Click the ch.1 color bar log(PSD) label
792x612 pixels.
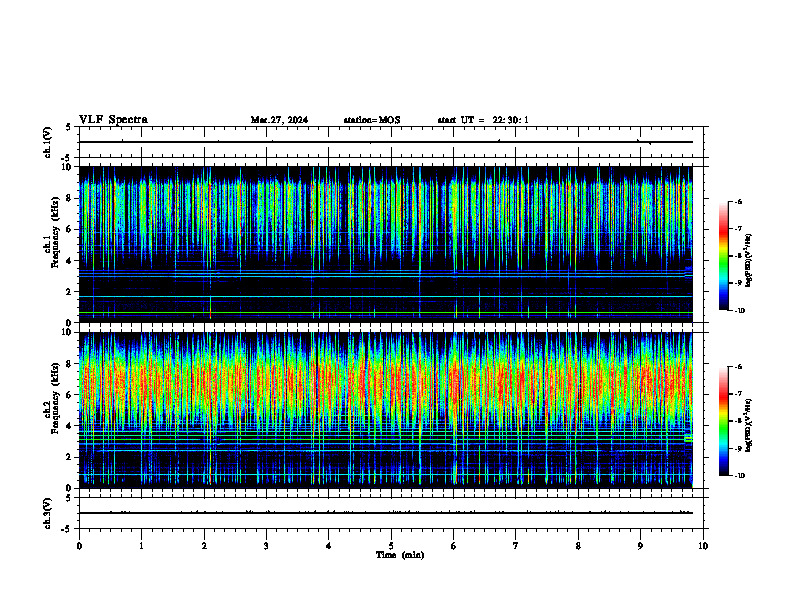pyautogui.click(x=749, y=261)
